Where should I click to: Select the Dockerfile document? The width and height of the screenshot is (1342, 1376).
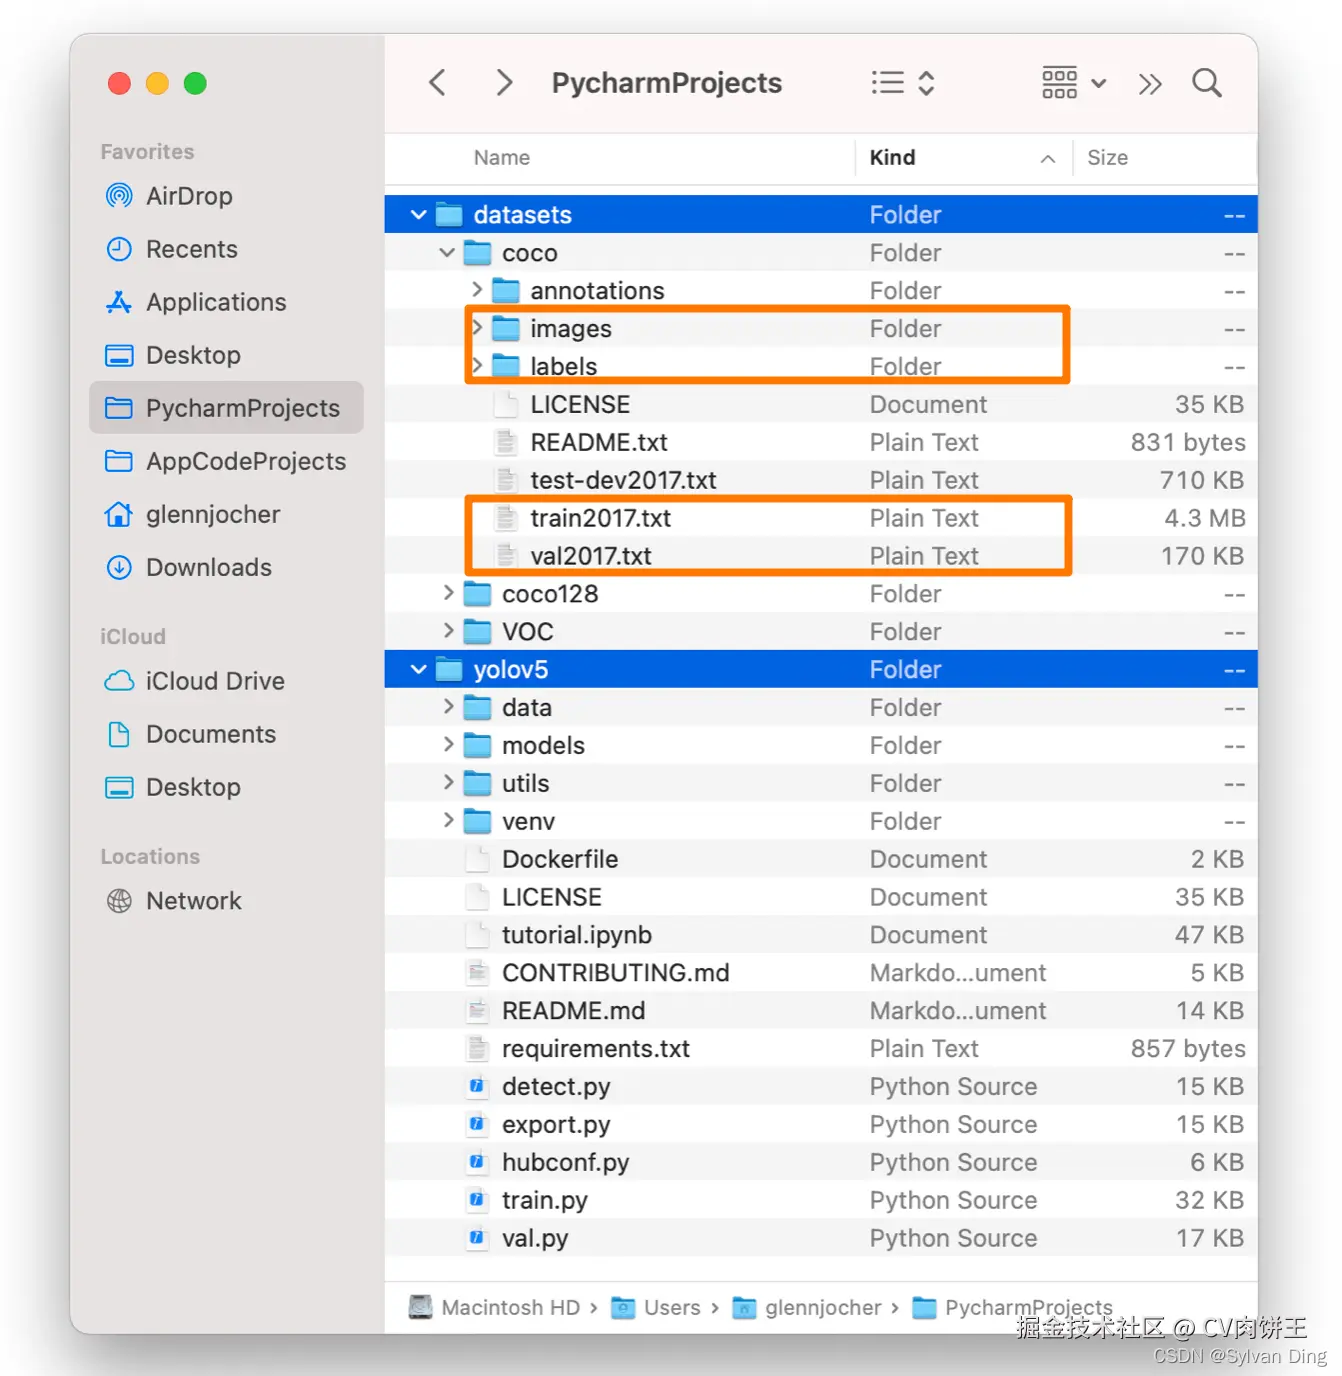[821, 859]
